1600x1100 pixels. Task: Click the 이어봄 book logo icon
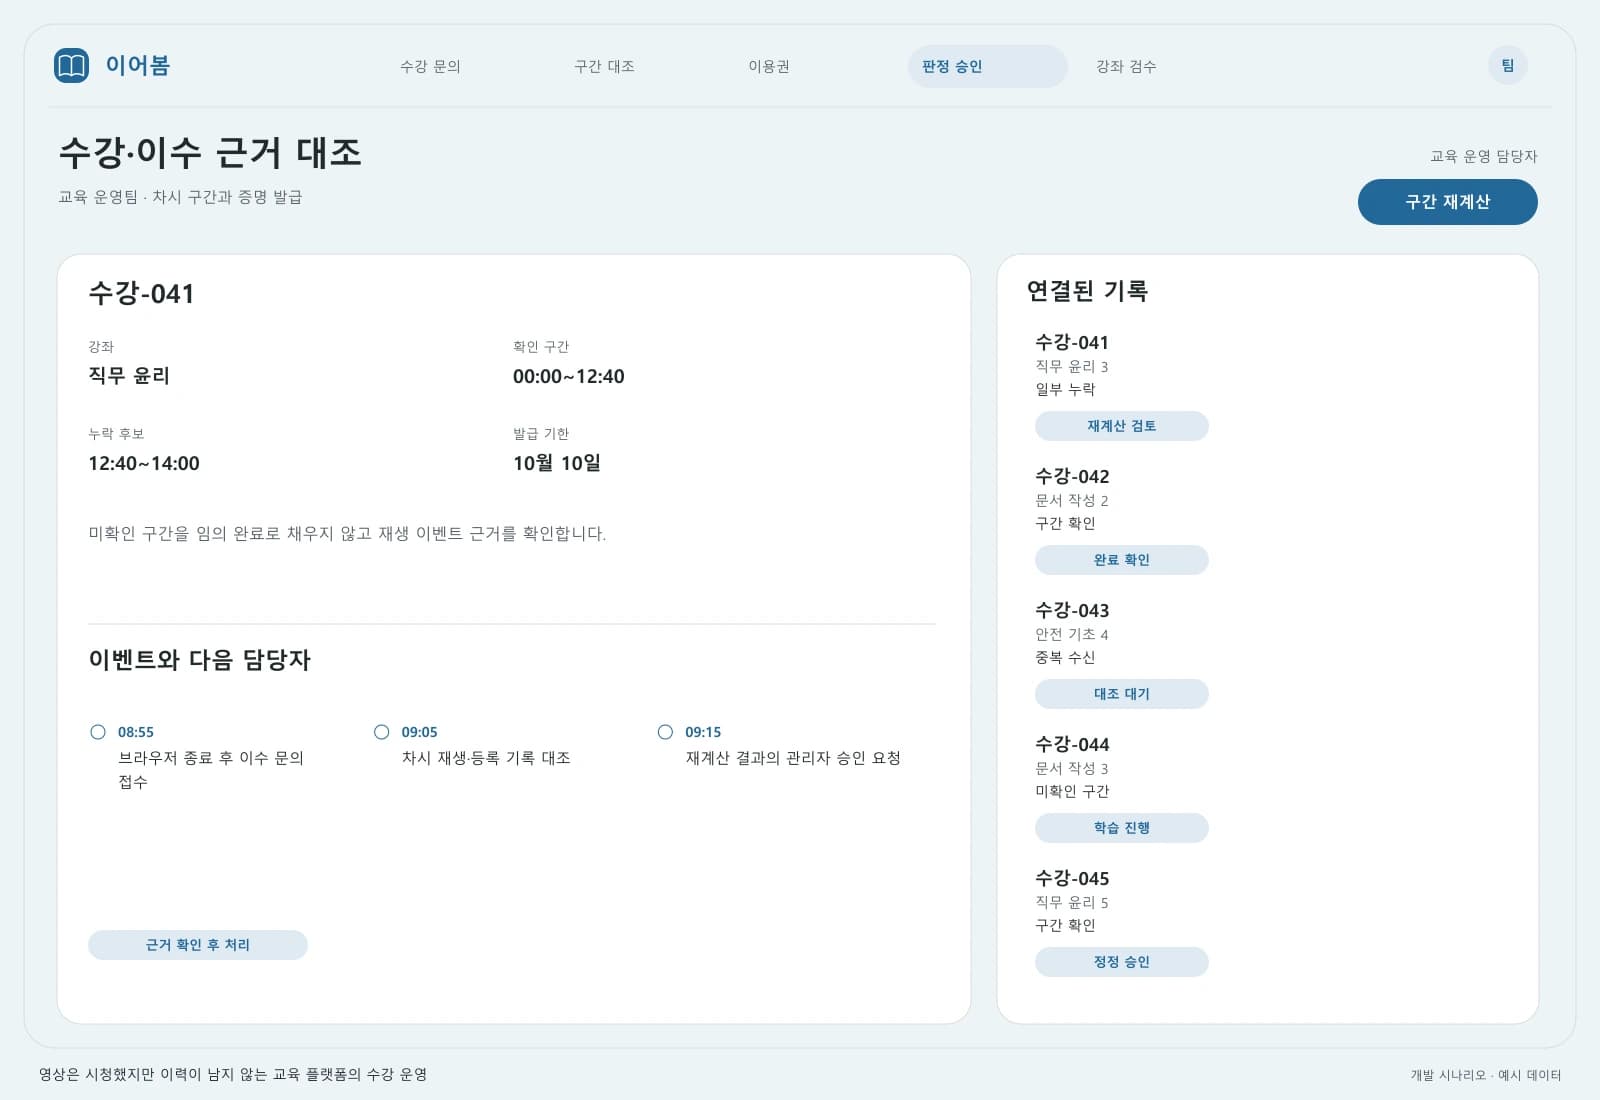click(x=71, y=66)
